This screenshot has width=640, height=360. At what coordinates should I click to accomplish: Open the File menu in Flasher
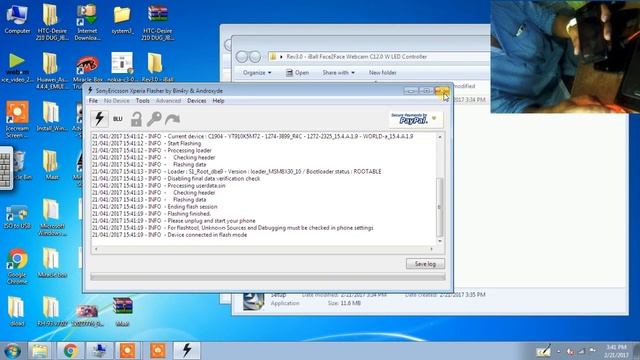click(x=93, y=101)
